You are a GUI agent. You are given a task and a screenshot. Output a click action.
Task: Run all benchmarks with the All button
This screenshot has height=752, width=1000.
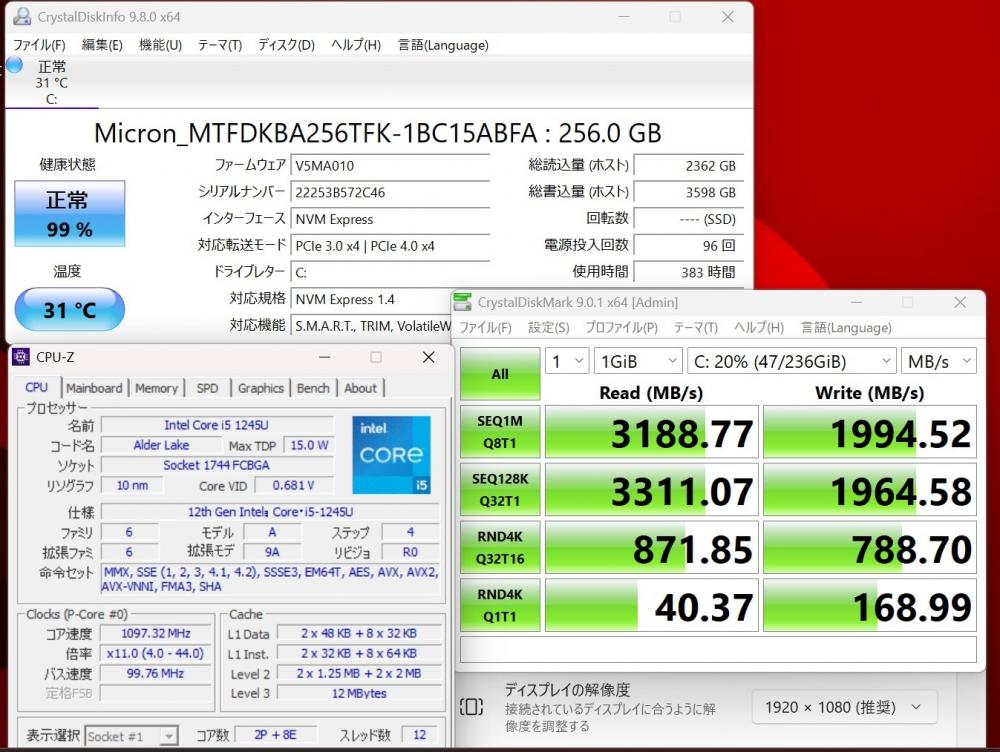[x=500, y=374]
